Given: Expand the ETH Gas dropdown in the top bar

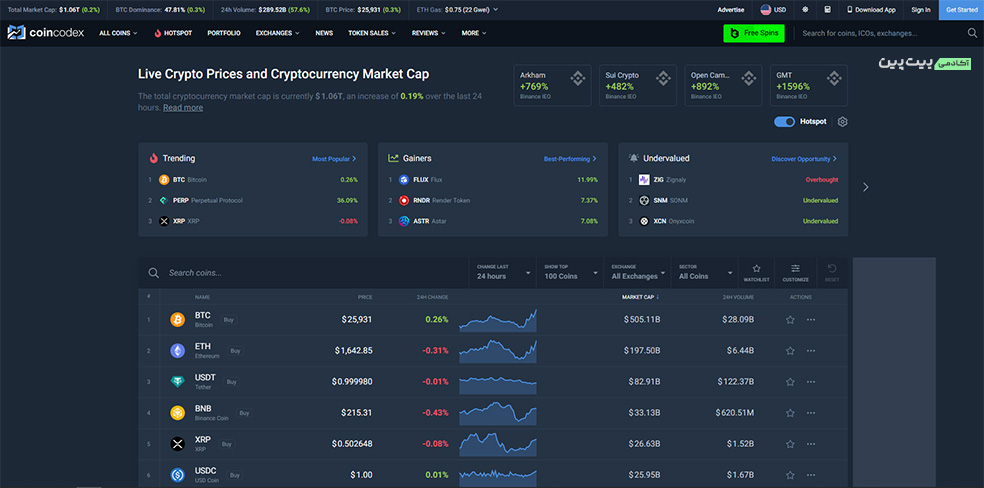Looking at the screenshot, I should [457, 9].
